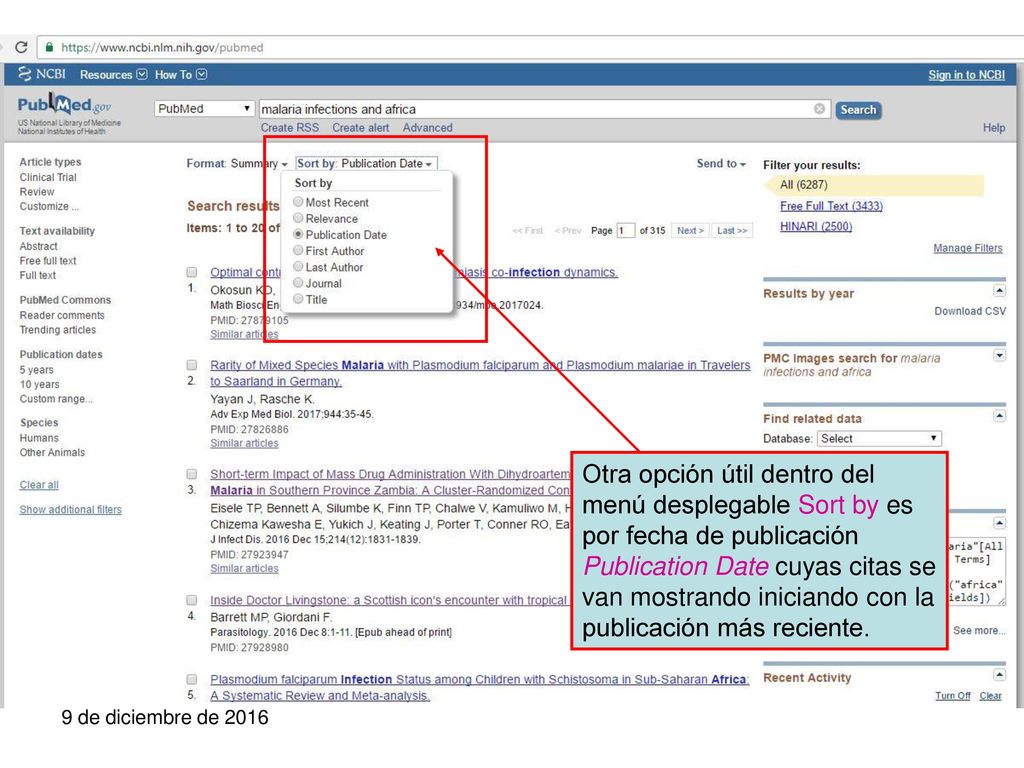The image size is (1024, 768).
Task: Click Sign in to NCBI
Action: pyautogui.click(x=967, y=75)
